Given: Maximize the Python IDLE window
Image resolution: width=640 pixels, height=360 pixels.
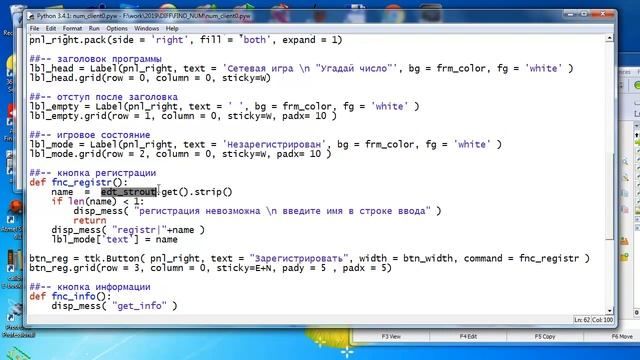Looking at the screenshot, I should click(x=584, y=14).
